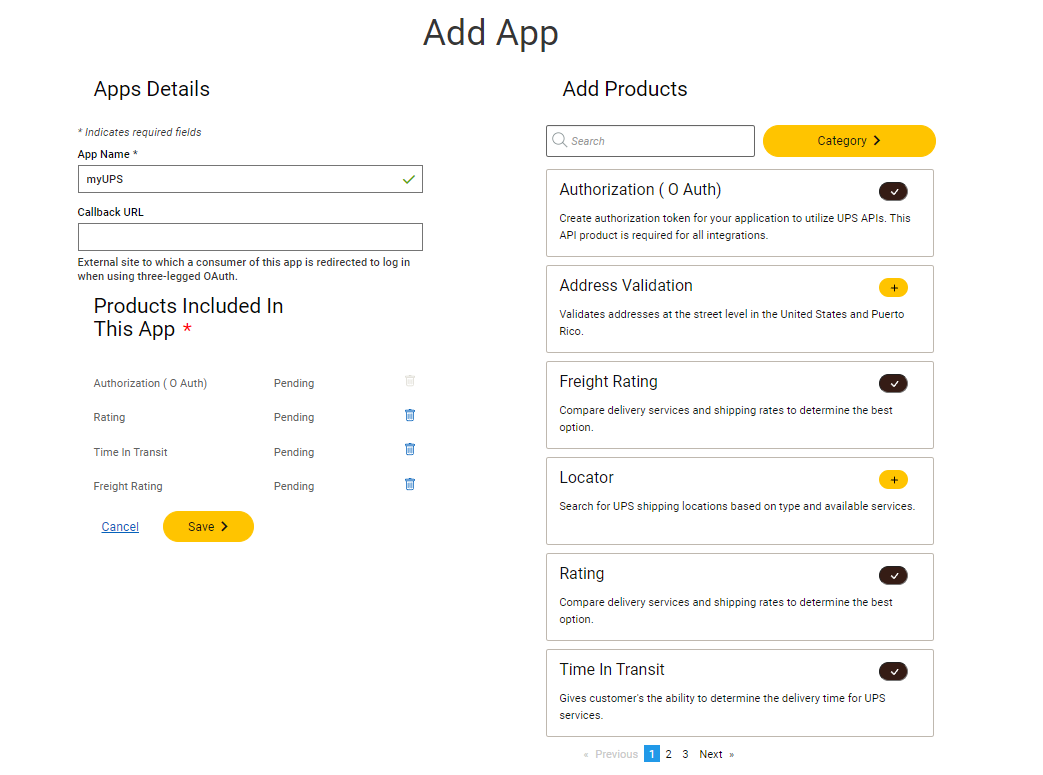The width and height of the screenshot is (1043, 775).
Task: Cancel adding the app
Action: coord(120,526)
